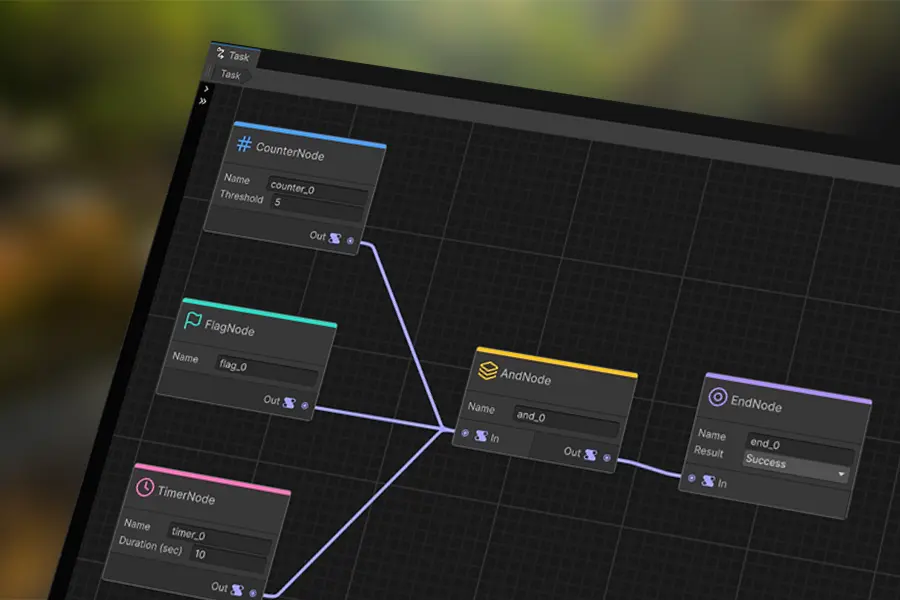Click the counter_0 name field

click(x=317, y=189)
